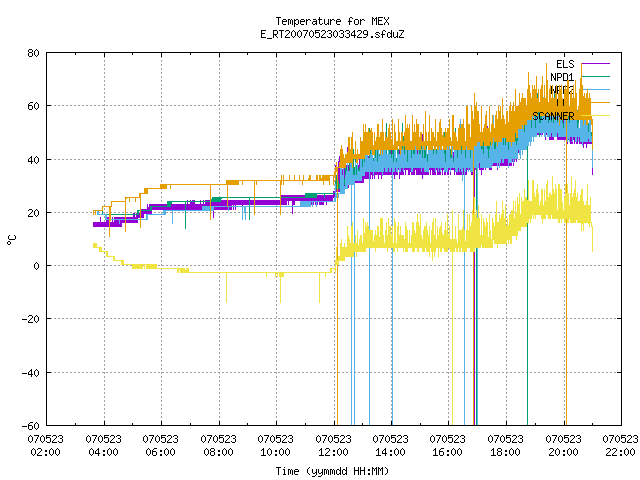Click the x-axis tick '070523 14:00'
The width and height of the screenshot is (640, 480).
391,445
